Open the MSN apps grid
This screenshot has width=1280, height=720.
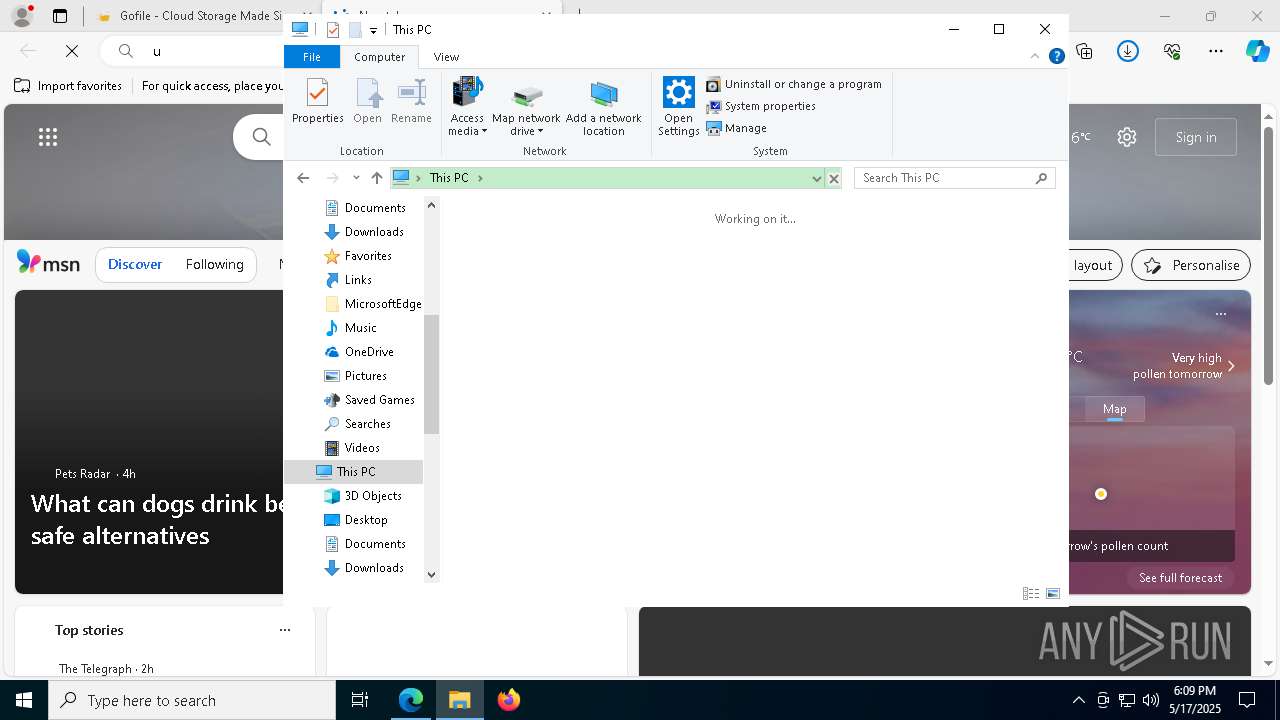click(x=48, y=137)
